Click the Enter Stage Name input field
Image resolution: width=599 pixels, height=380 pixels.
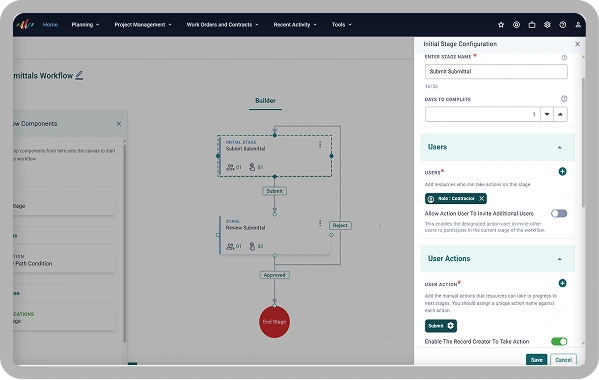click(x=496, y=71)
